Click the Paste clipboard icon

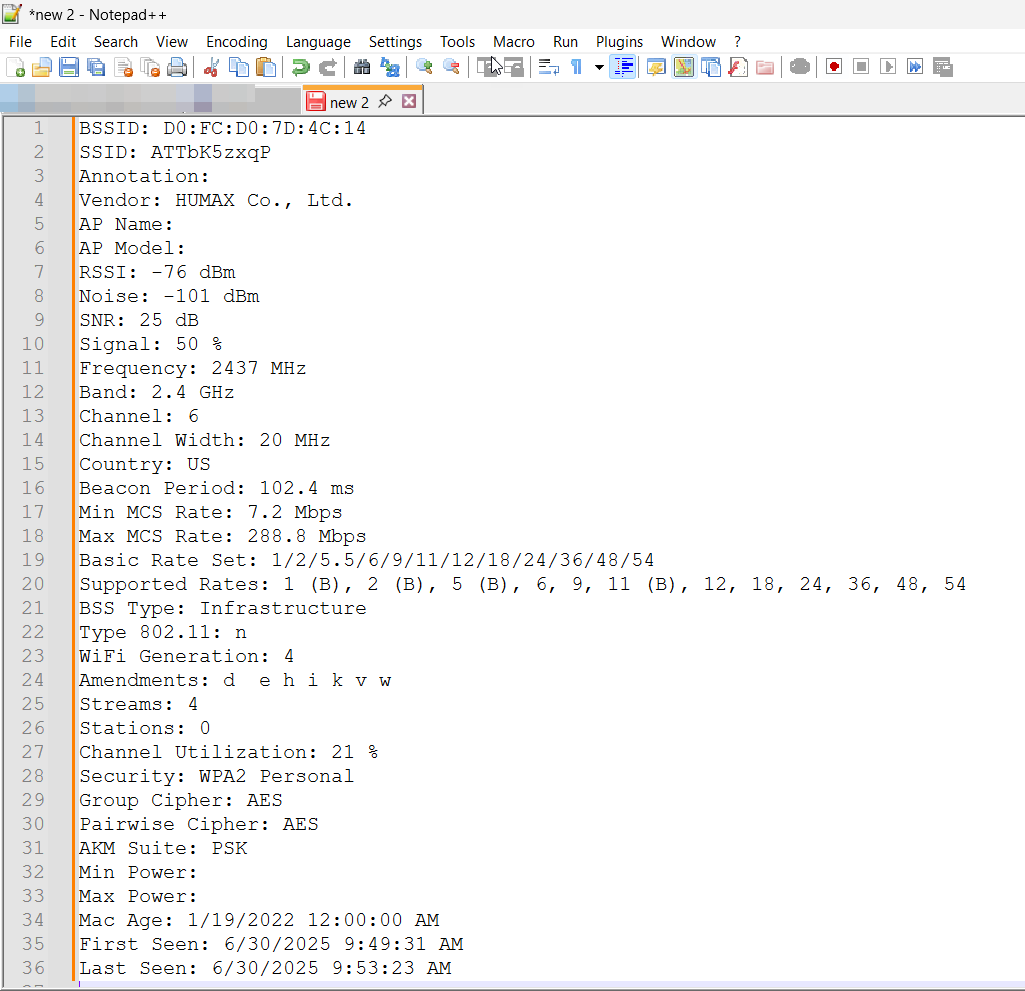(266, 67)
